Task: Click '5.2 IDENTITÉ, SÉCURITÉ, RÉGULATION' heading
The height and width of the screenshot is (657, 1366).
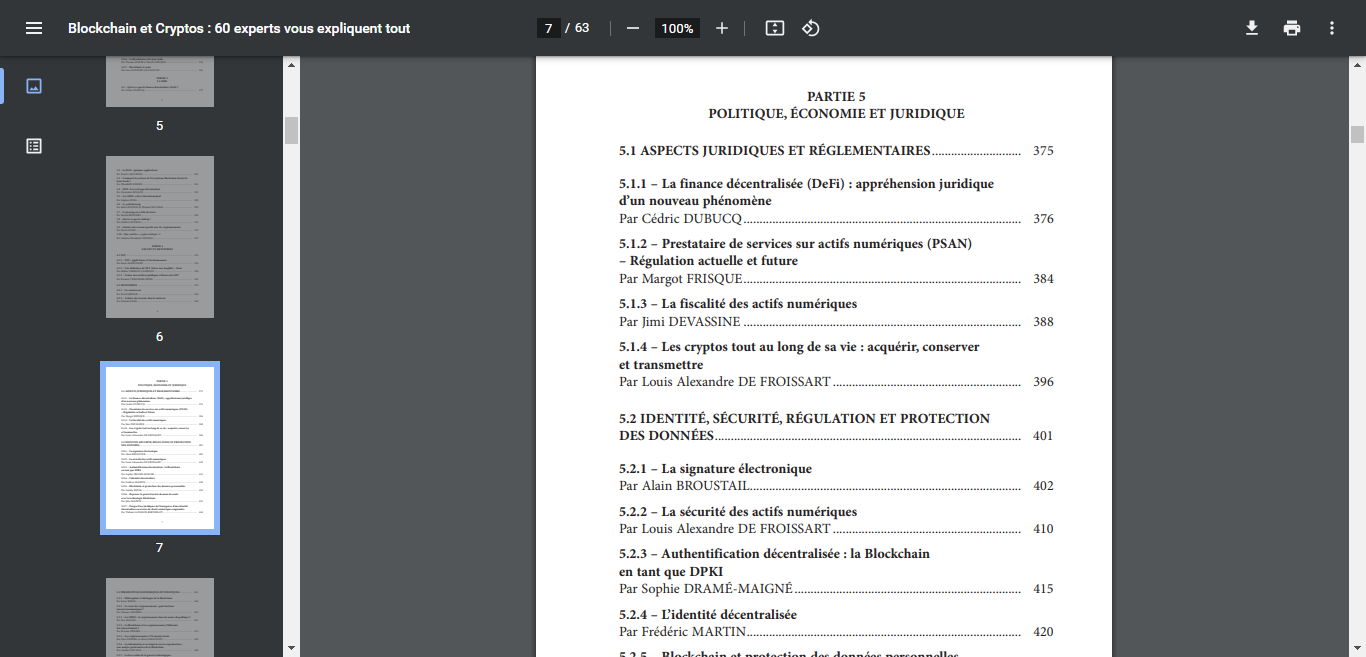Action: pos(804,427)
